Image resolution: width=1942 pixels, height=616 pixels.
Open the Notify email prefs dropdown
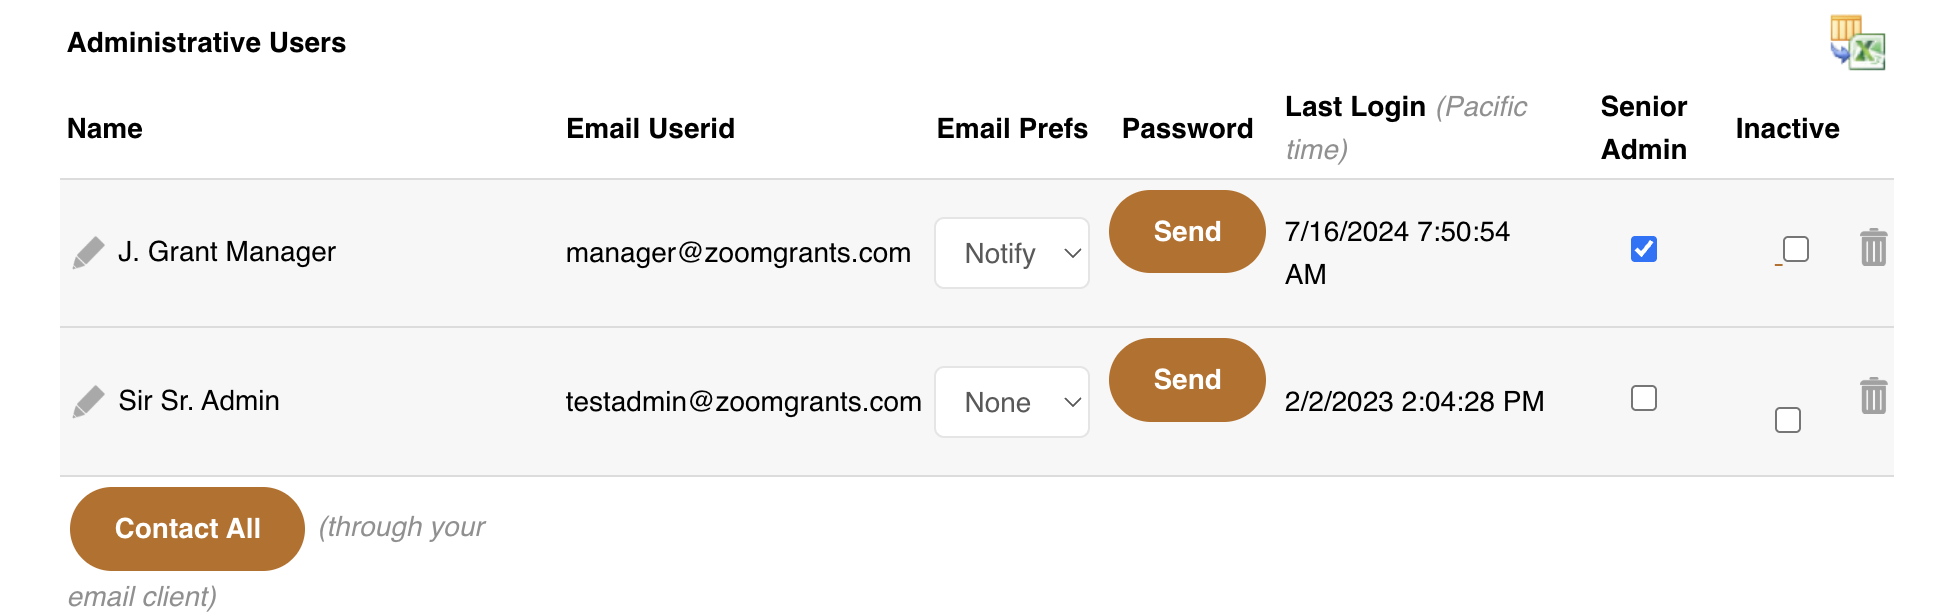pos(1011,253)
